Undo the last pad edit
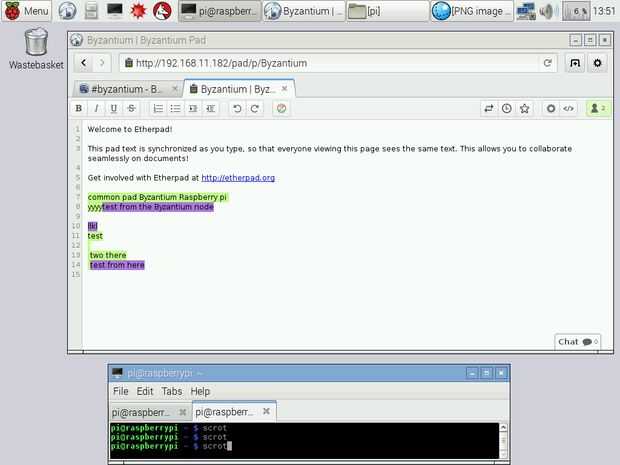The width and height of the screenshot is (620, 465). (x=237, y=108)
